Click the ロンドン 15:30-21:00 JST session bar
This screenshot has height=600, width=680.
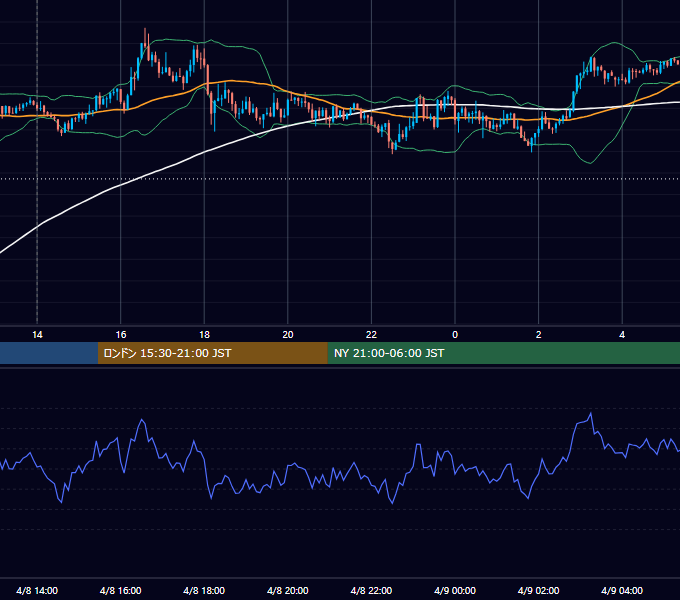tap(212, 353)
